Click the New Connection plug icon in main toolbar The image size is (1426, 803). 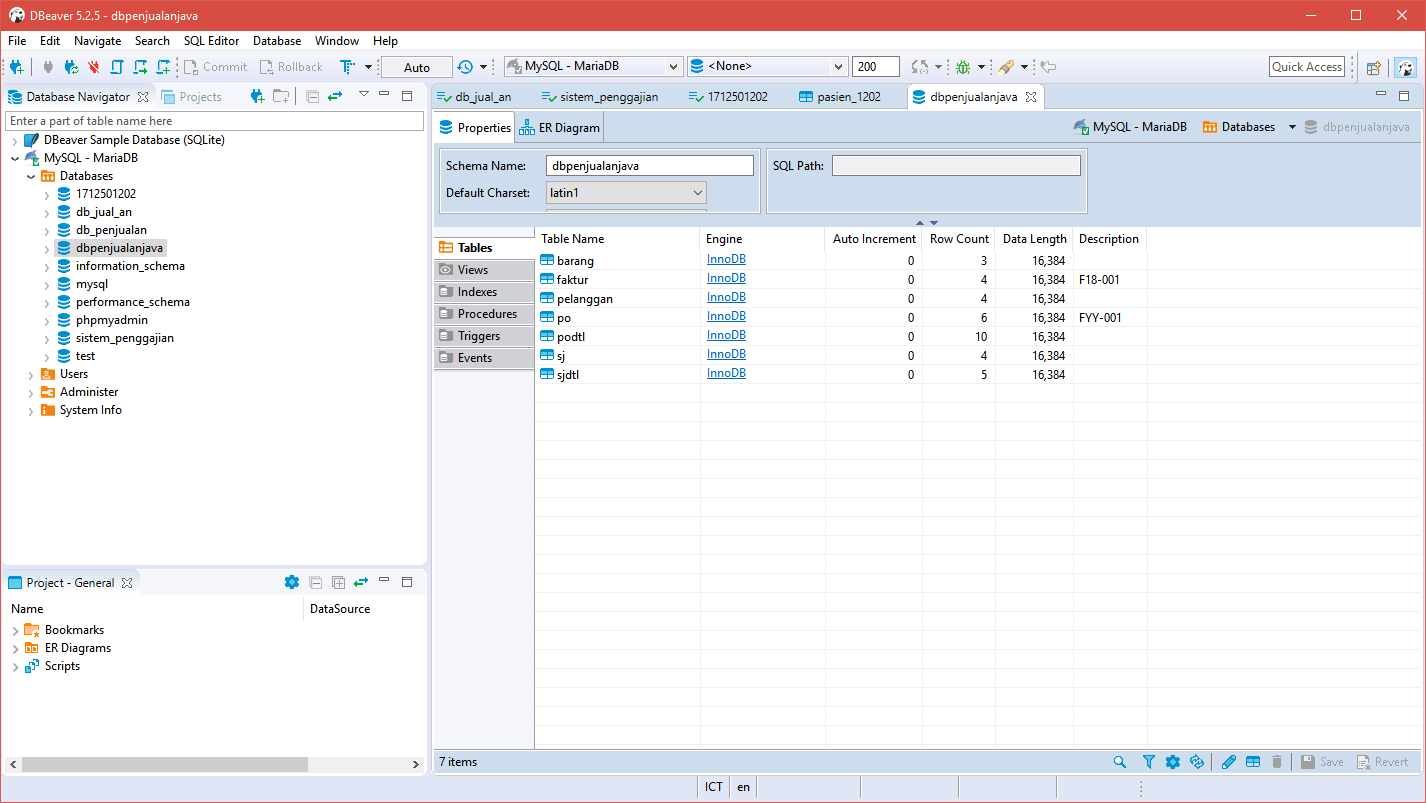point(17,67)
